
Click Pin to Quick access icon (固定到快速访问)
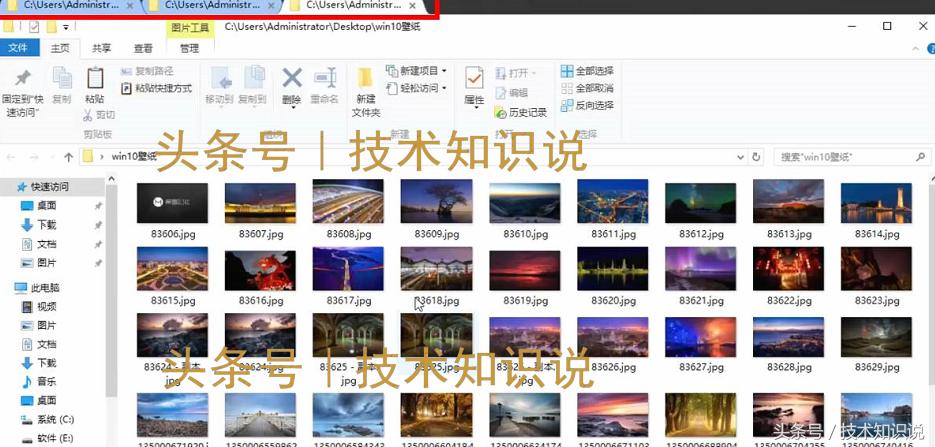point(23,79)
